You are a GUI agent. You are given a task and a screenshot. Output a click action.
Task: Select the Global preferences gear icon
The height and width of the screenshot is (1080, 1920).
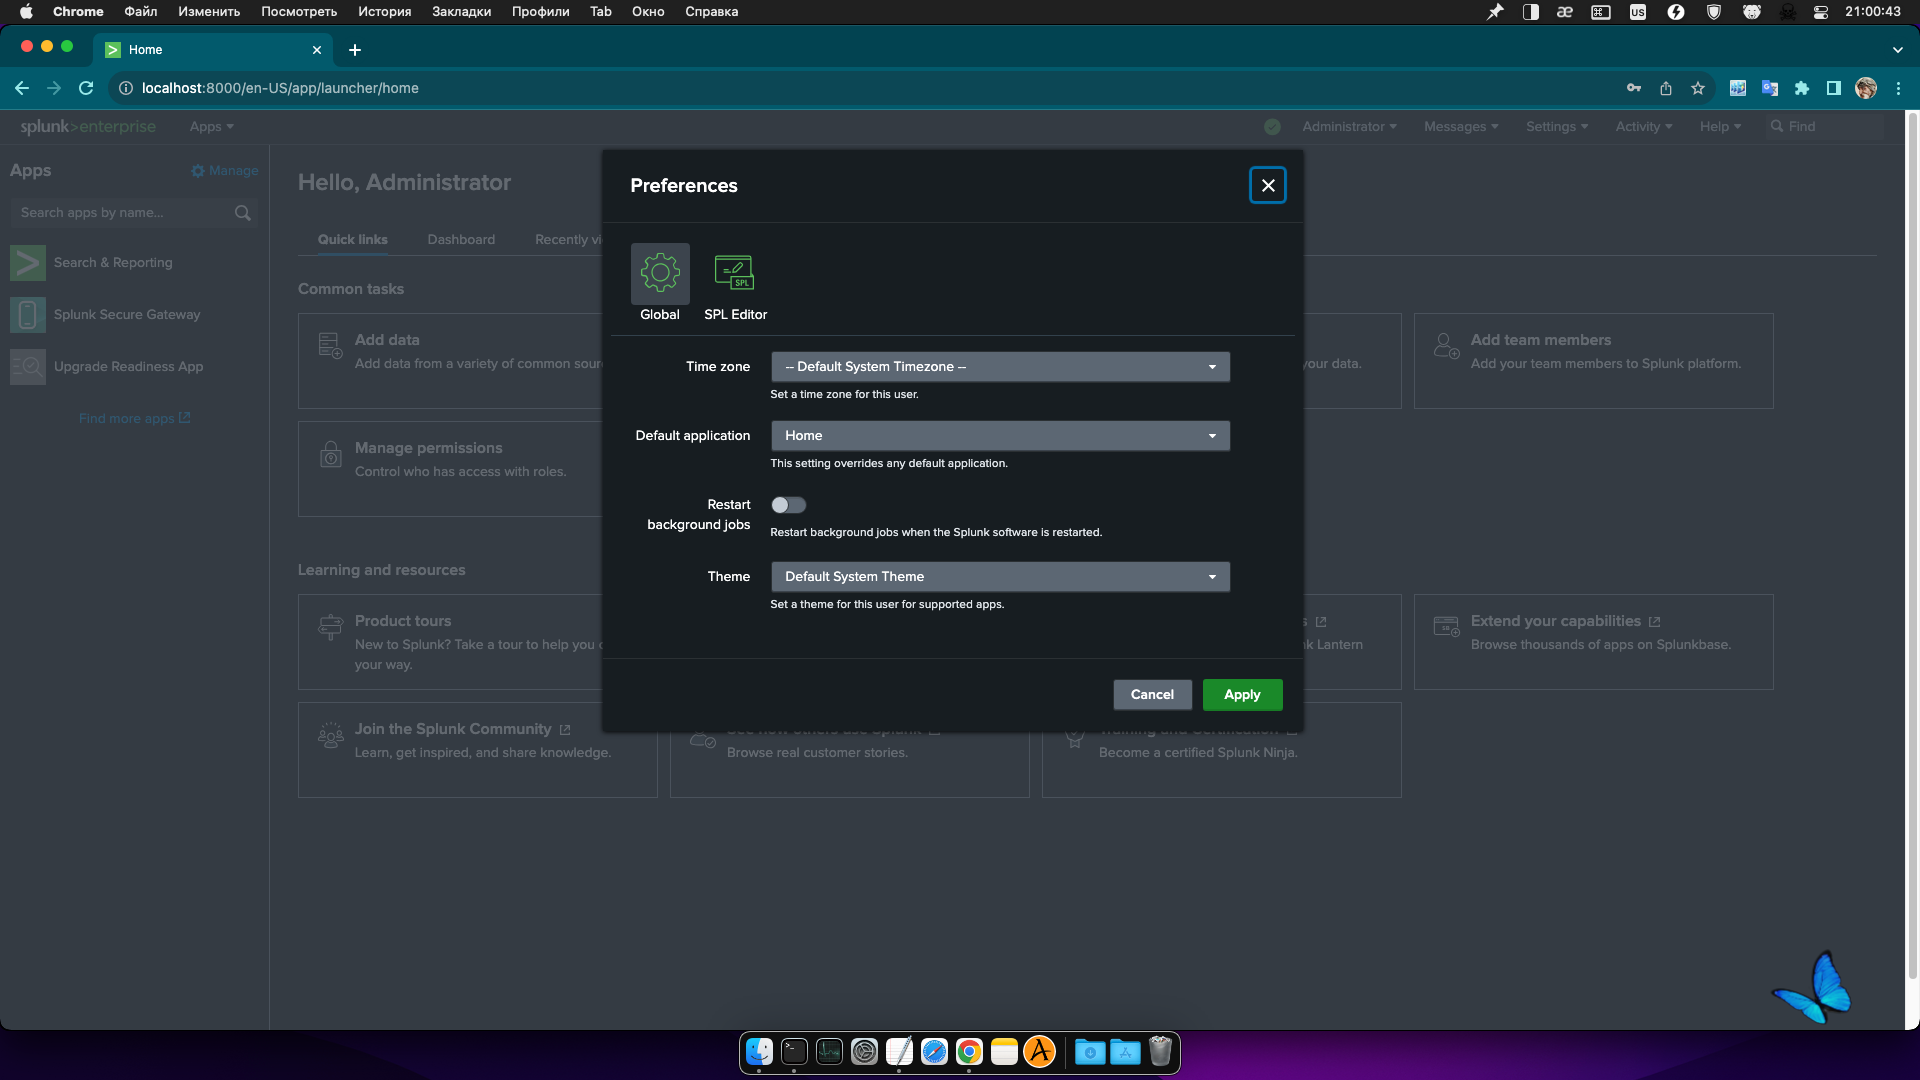pyautogui.click(x=660, y=273)
